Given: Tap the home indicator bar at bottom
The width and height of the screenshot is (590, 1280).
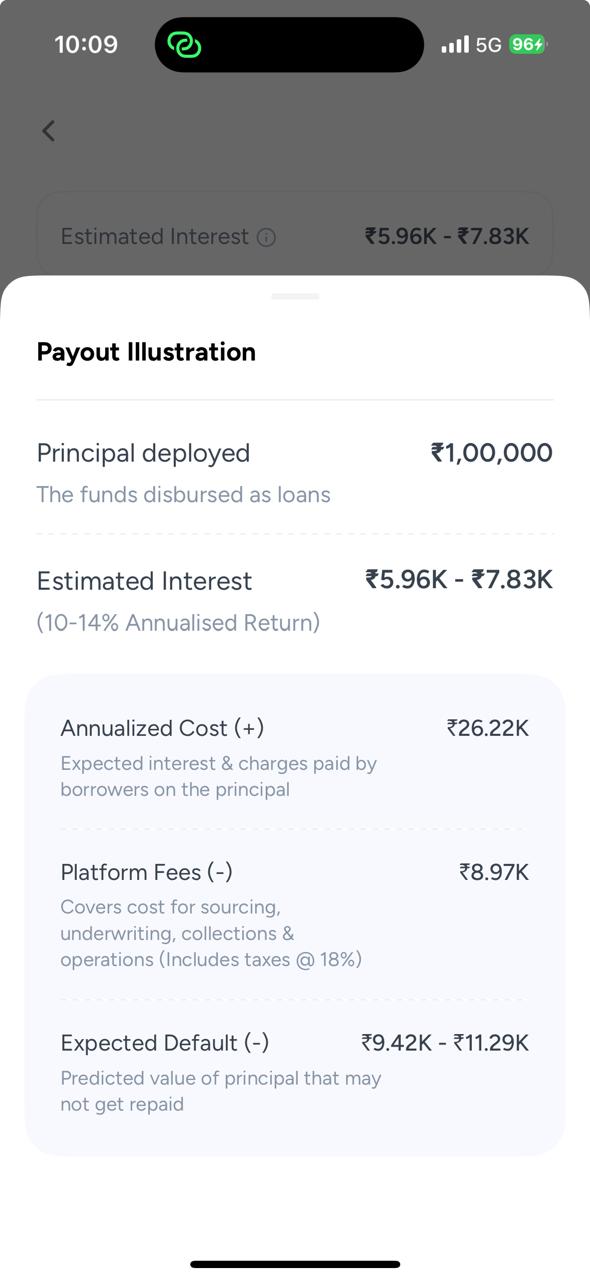Looking at the screenshot, I should (x=295, y=1262).
